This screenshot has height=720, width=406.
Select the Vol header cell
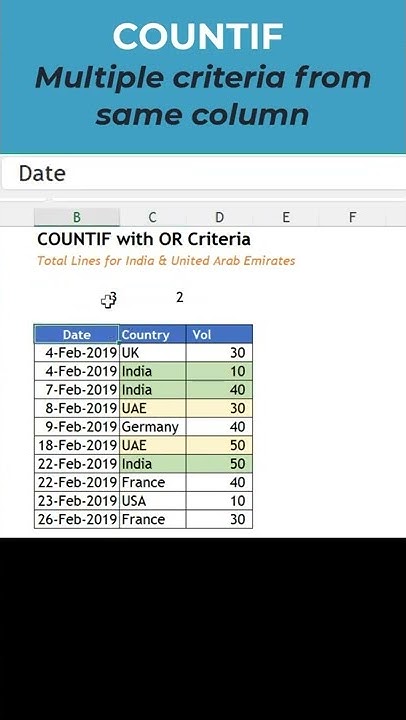point(220,334)
